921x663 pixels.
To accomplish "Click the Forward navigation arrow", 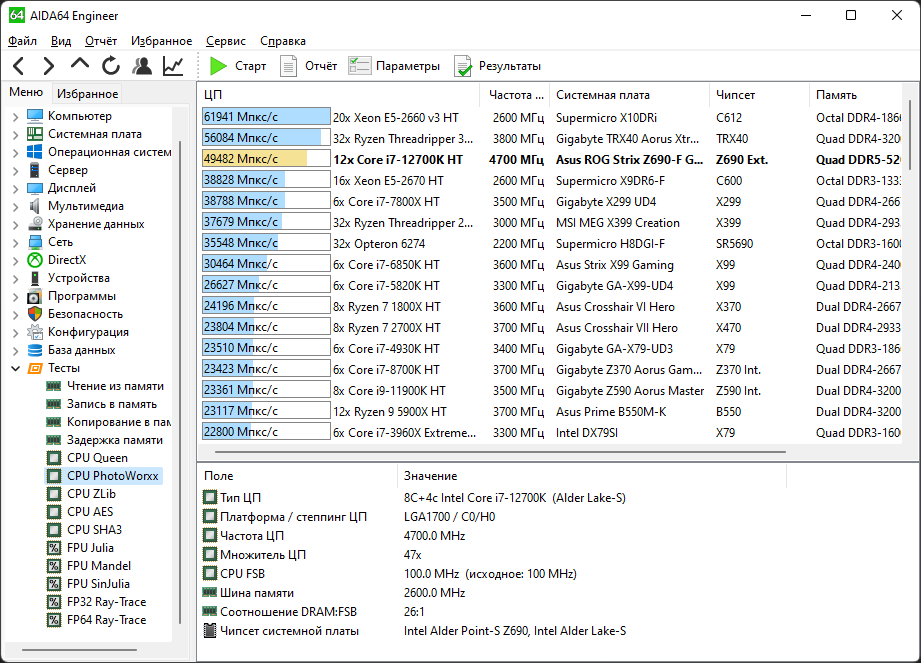I will (49, 66).
